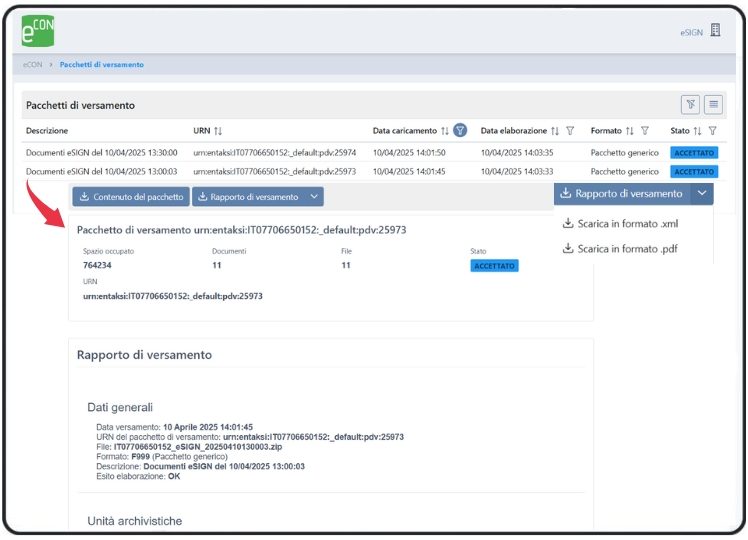The height and width of the screenshot is (540, 748).
Task: Go to eCON breadcrumb link
Action: click(33, 64)
